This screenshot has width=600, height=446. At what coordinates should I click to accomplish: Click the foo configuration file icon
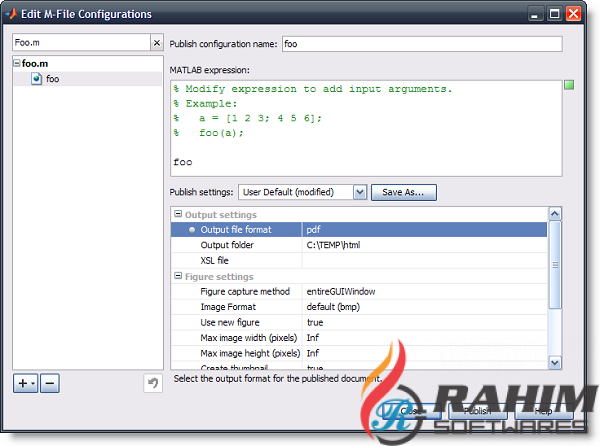(x=37, y=78)
